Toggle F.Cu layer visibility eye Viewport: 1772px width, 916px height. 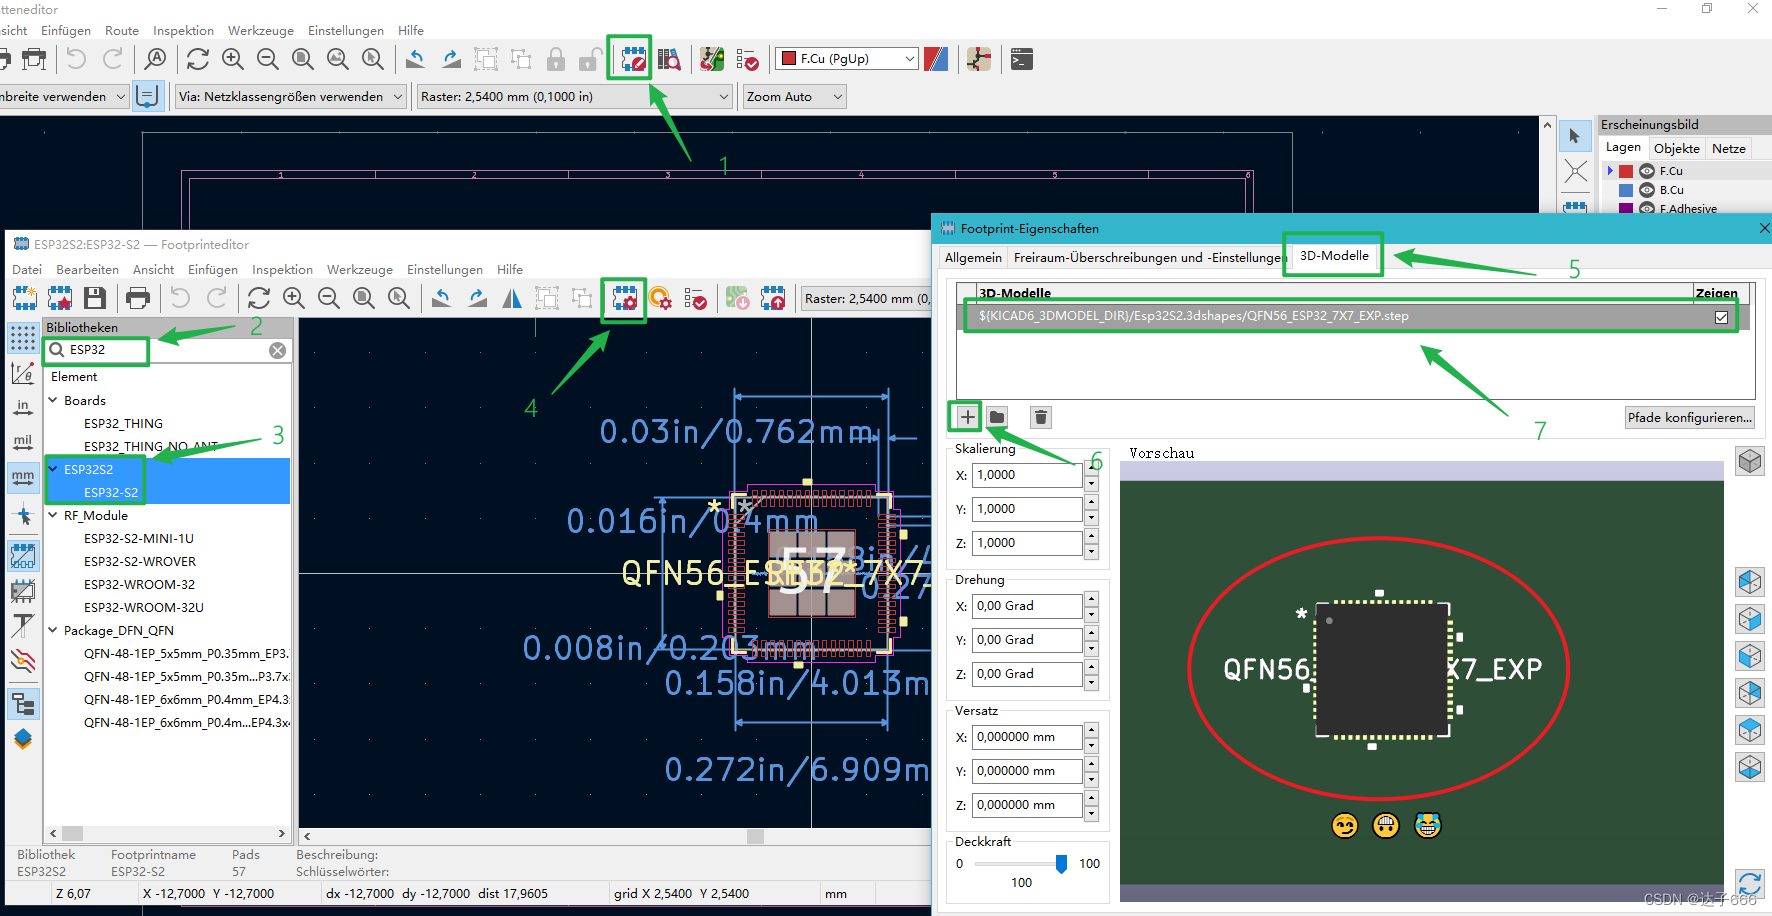click(x=1647, y=171)
